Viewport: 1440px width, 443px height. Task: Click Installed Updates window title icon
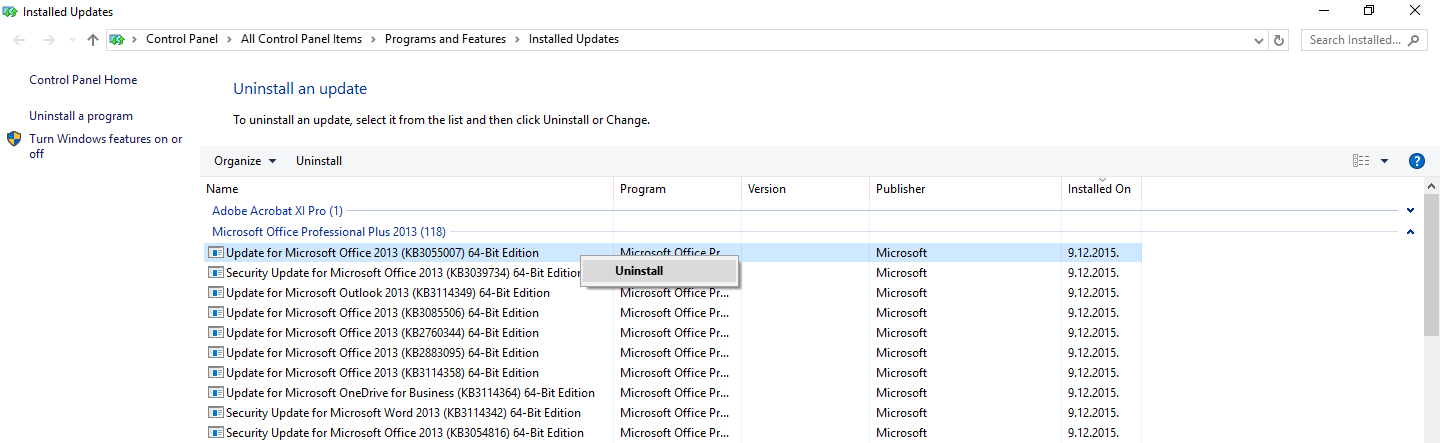click(x=10, y=12)
